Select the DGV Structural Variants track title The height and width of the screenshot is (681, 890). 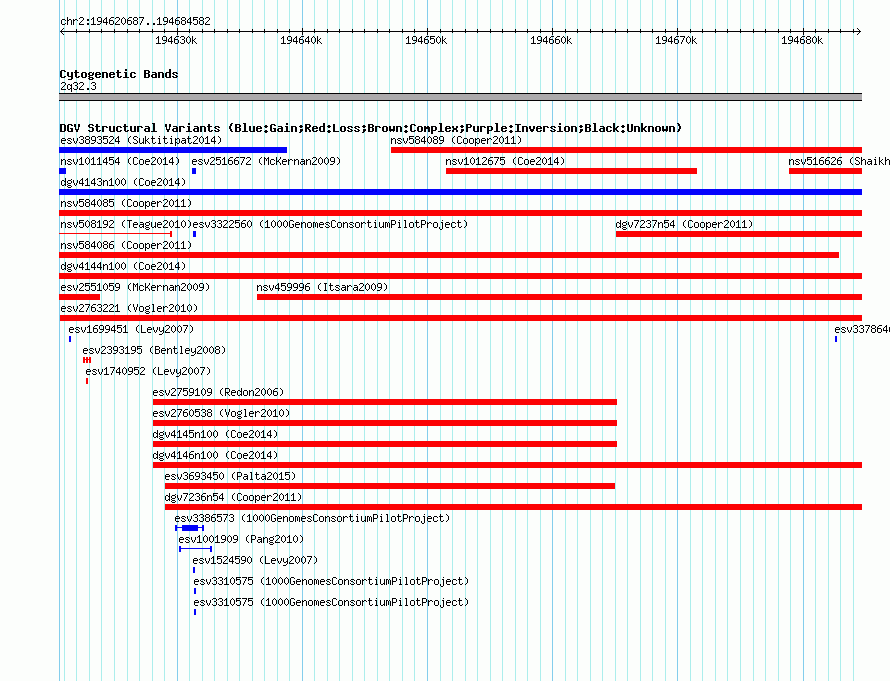370,128
